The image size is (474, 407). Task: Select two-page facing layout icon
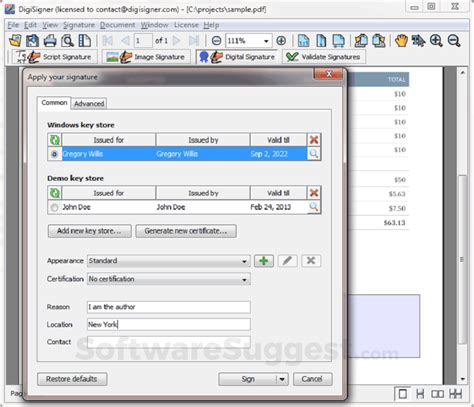click(x=437, y=394)
